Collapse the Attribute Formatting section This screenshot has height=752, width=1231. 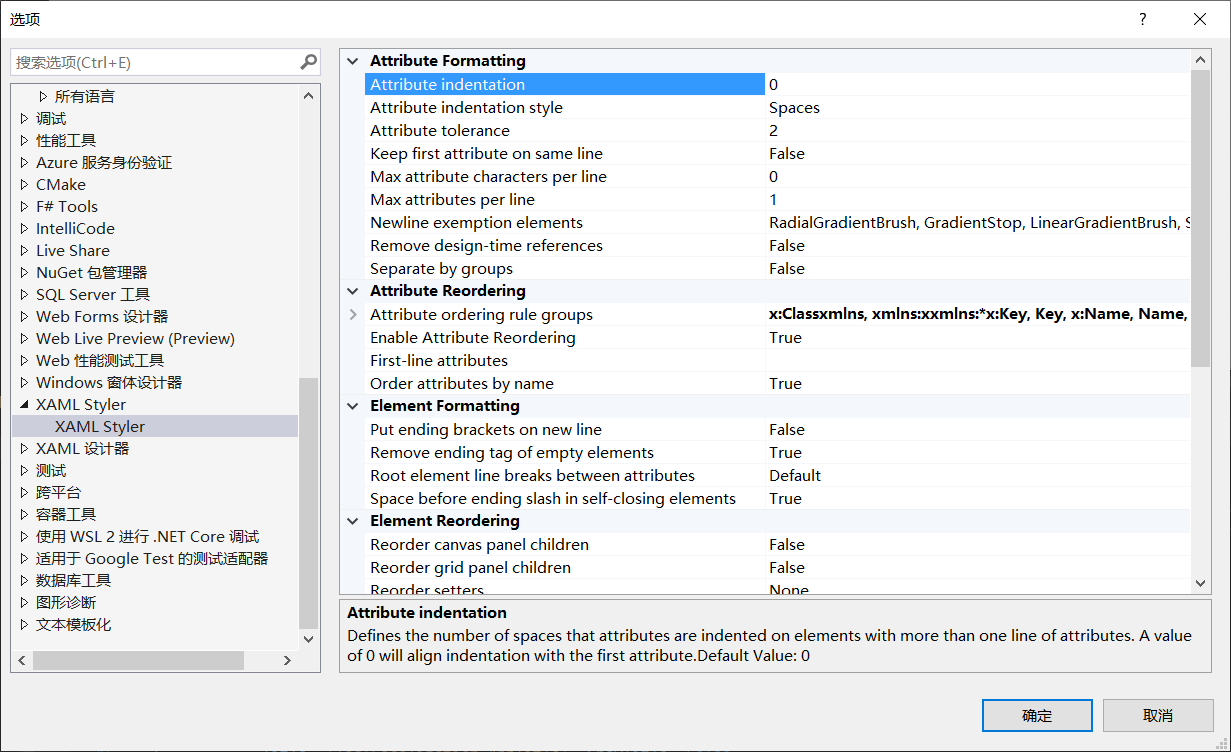click(x=352, y=61)
